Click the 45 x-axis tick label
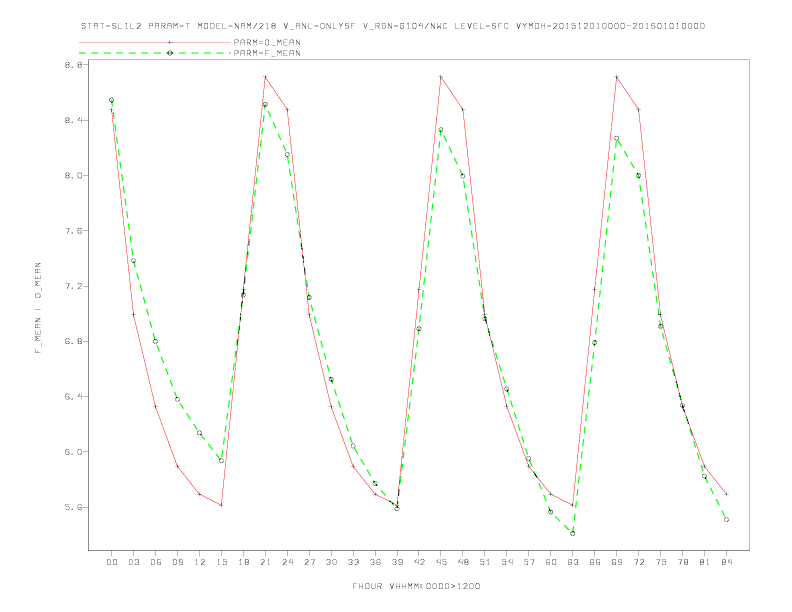This screenshot has width=792, height=612. tap(441, 562)
